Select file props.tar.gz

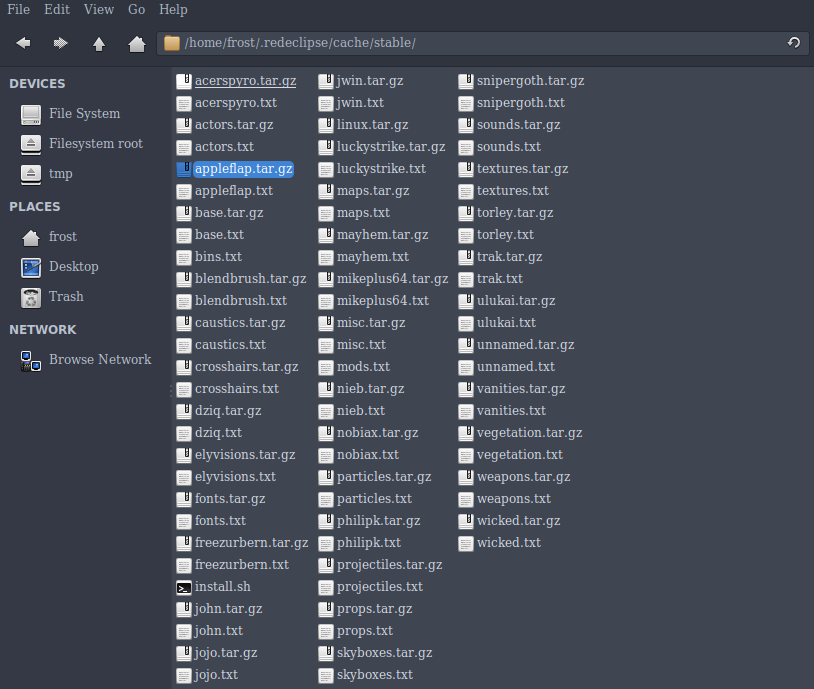coord(375,609)
